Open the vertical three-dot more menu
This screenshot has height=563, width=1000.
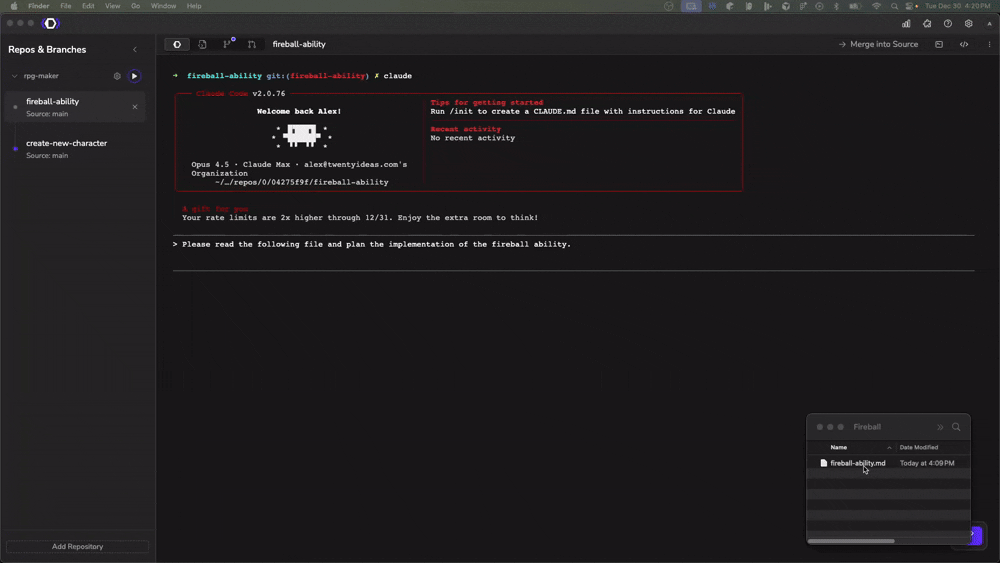[989, 44]
